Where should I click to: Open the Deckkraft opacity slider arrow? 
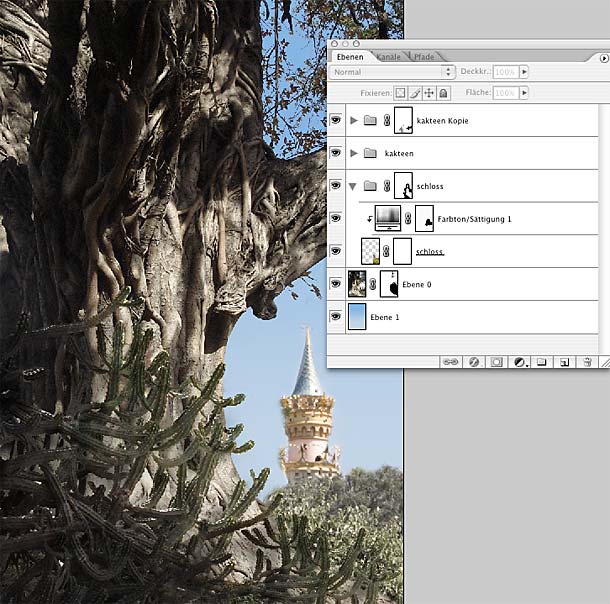tap(524, 72)
